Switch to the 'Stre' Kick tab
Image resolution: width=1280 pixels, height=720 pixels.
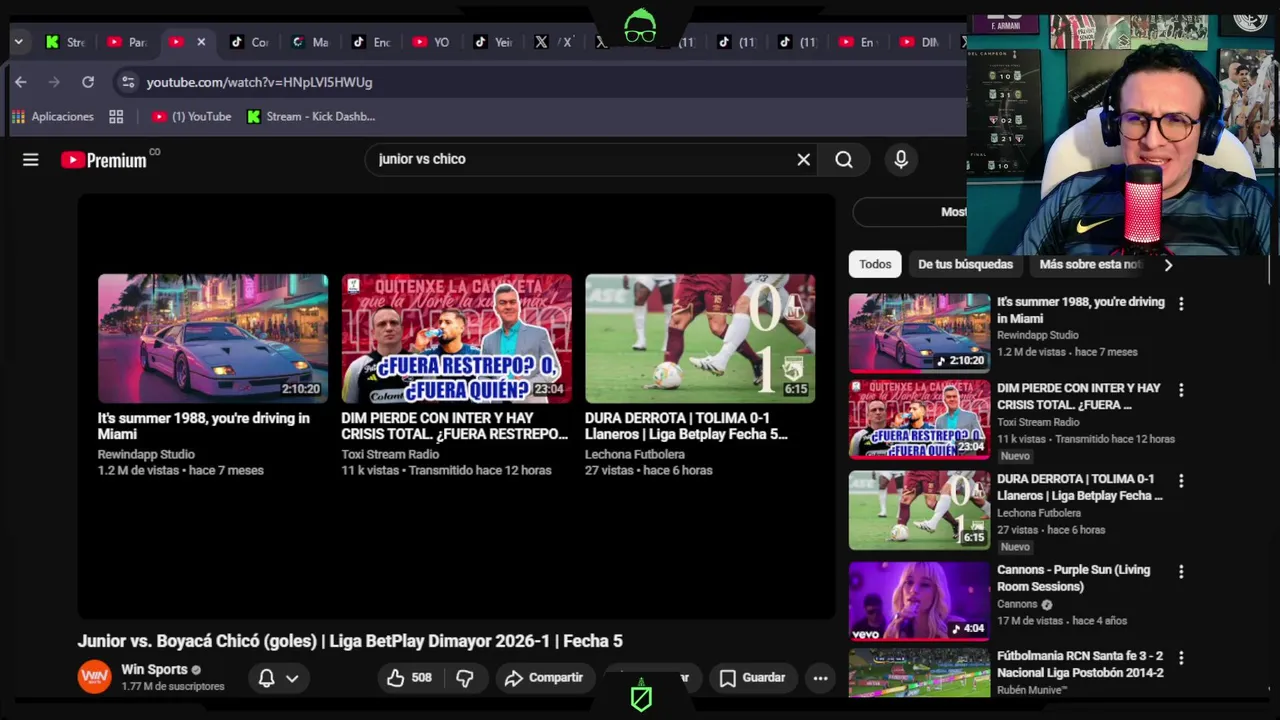pos(66,42)
